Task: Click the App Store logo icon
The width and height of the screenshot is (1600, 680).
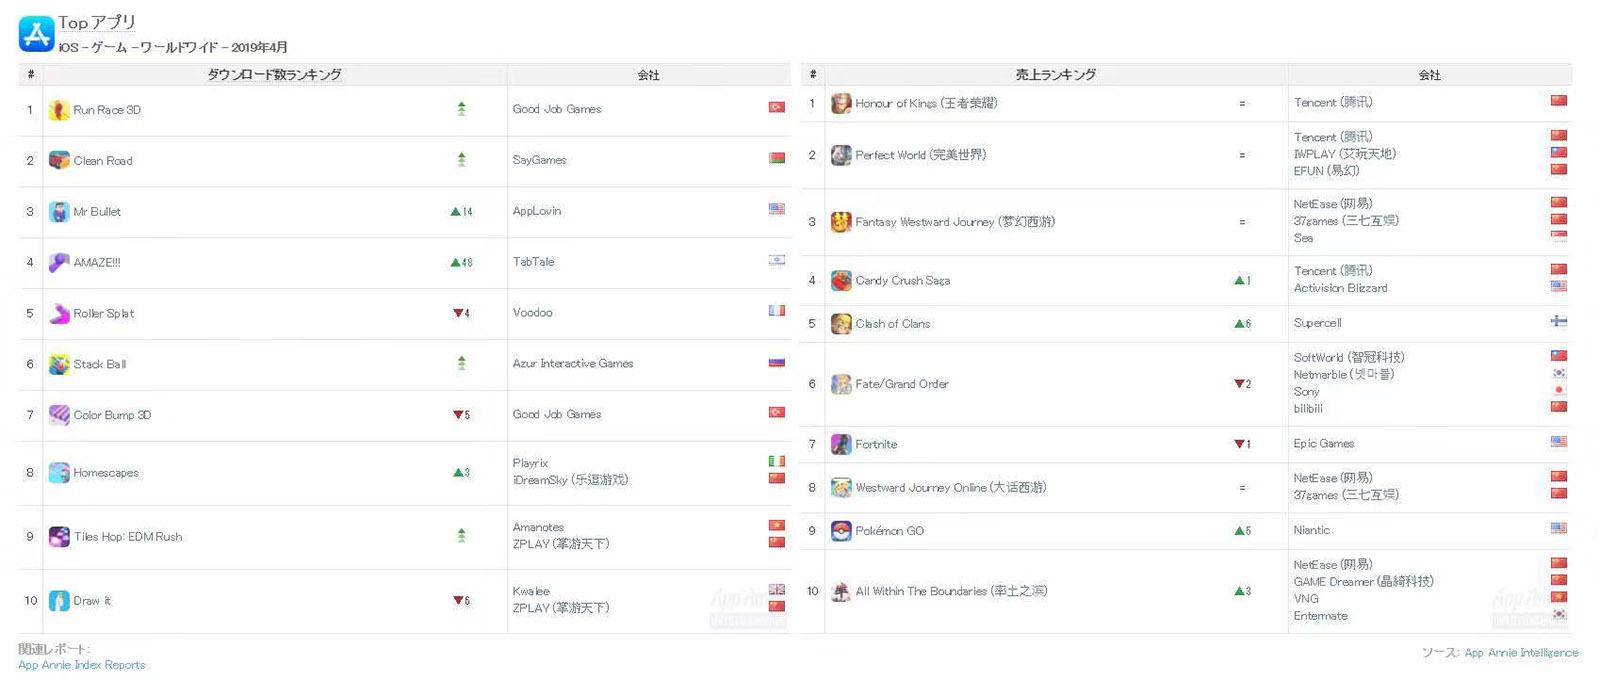Action: coord(36,34)
